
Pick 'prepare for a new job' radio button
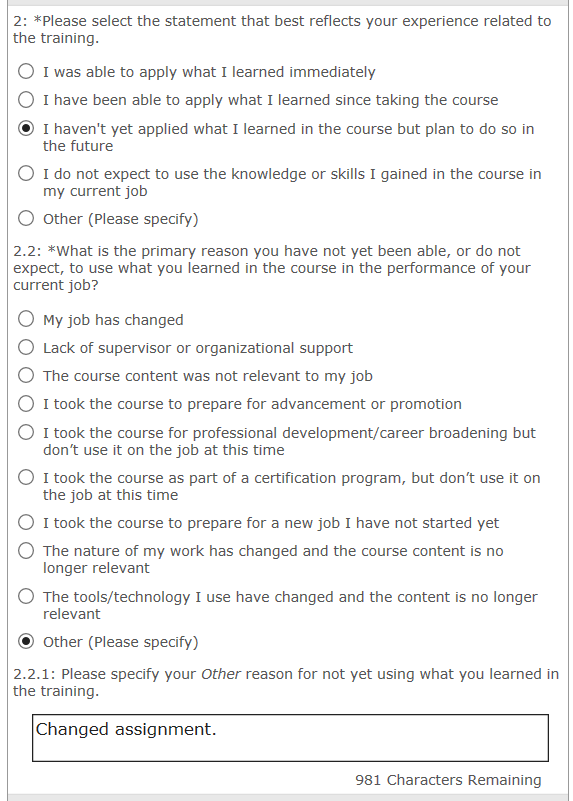(x=26, y=522)
